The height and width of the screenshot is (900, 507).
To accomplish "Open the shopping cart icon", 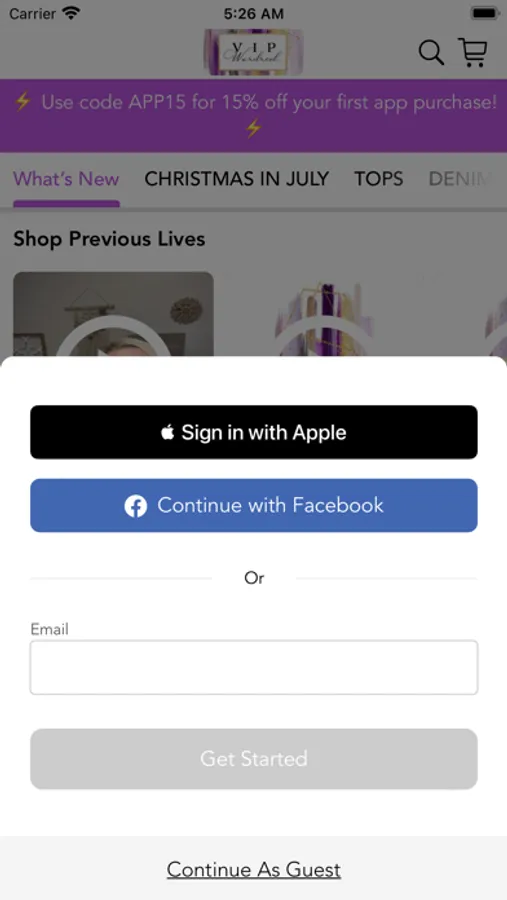I will [473, 52].
